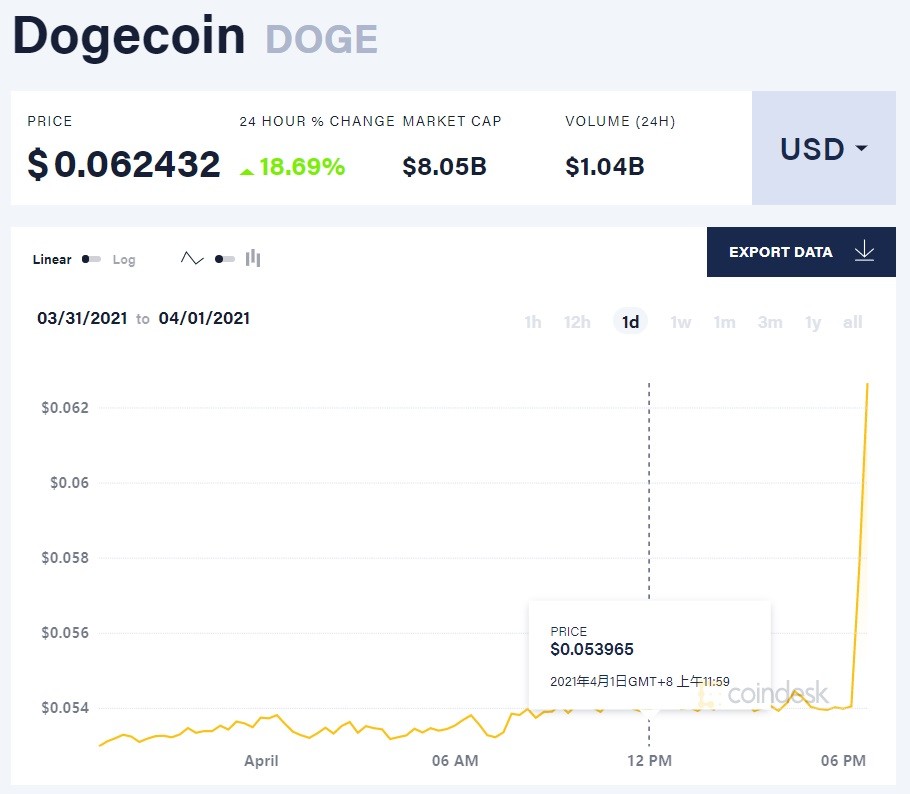Toggle the Linear/Log scale switch
910x794 pixels.
pos(91,259)
